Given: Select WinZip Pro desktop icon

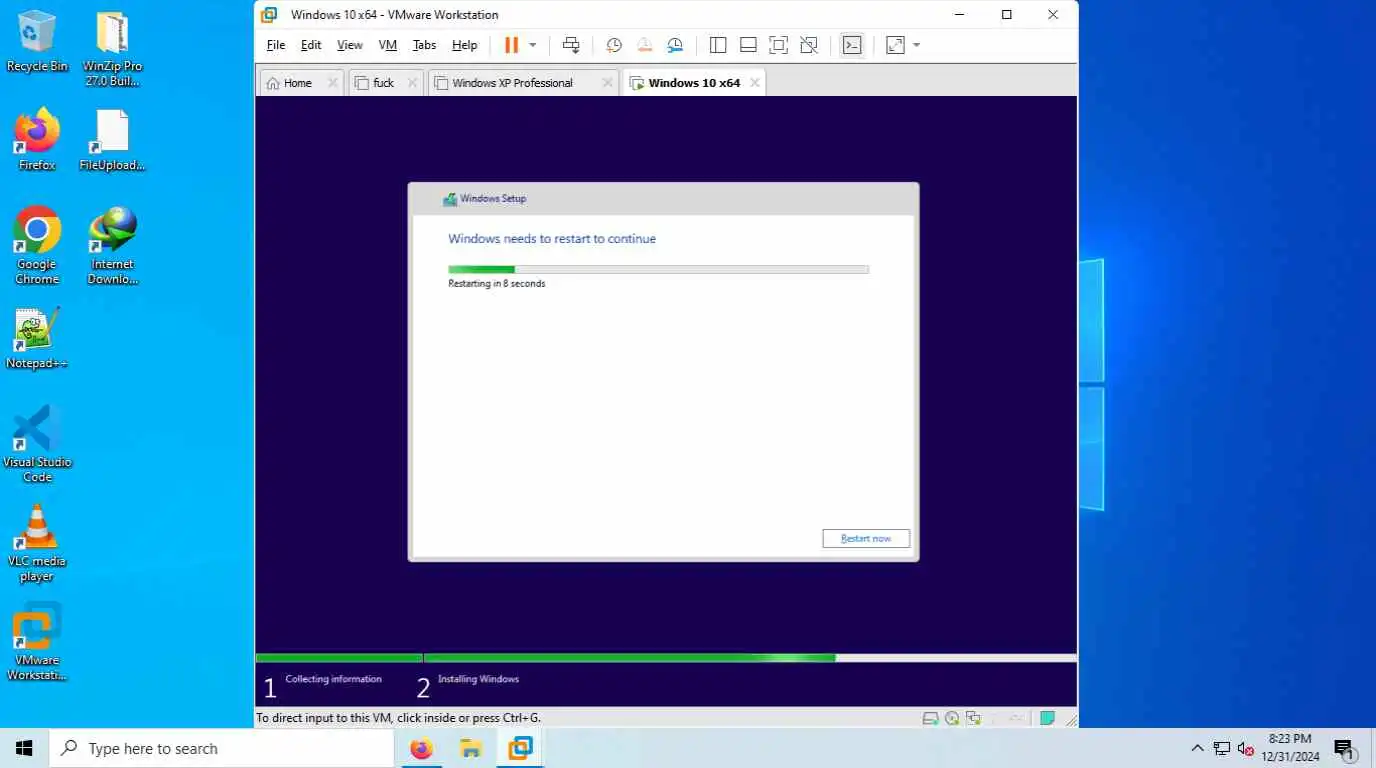Looking at the screenshot, I should tap(112, 49).
